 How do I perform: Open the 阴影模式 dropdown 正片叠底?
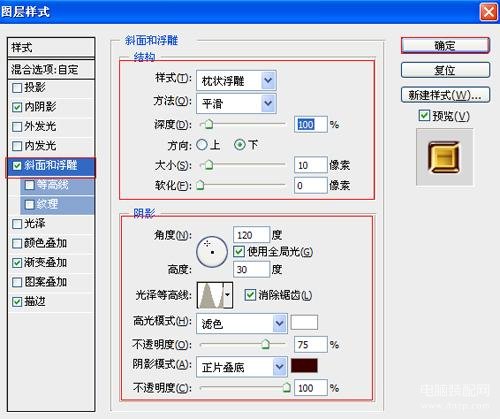242,367
